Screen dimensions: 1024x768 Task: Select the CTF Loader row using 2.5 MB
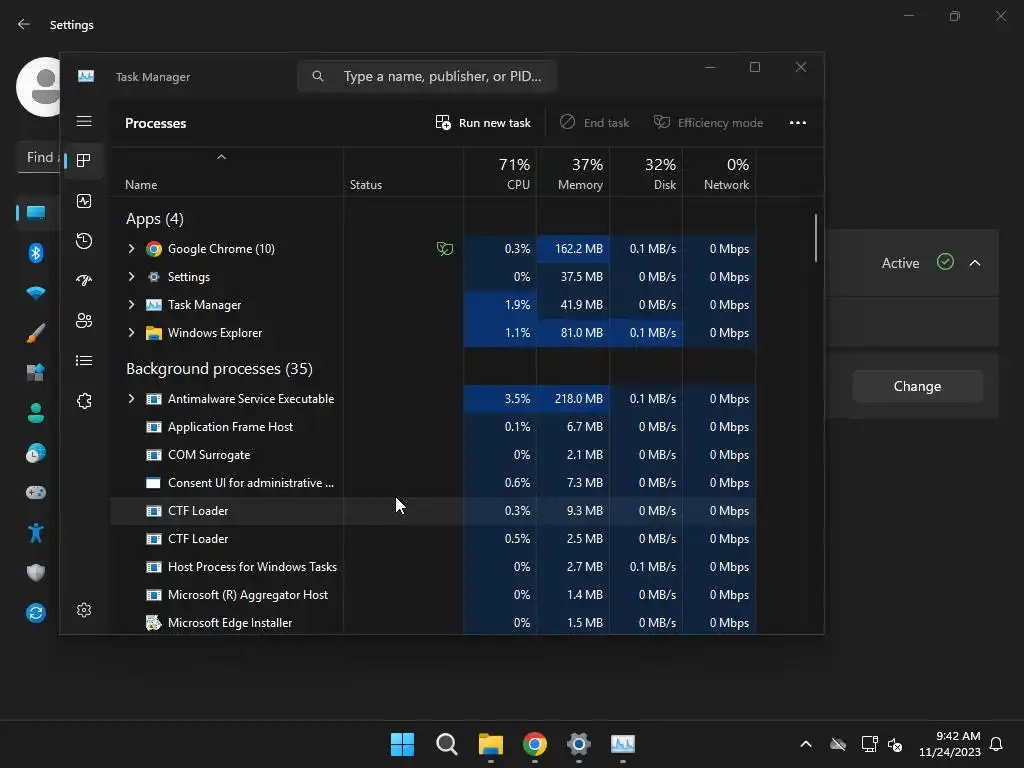coord(433,539)
